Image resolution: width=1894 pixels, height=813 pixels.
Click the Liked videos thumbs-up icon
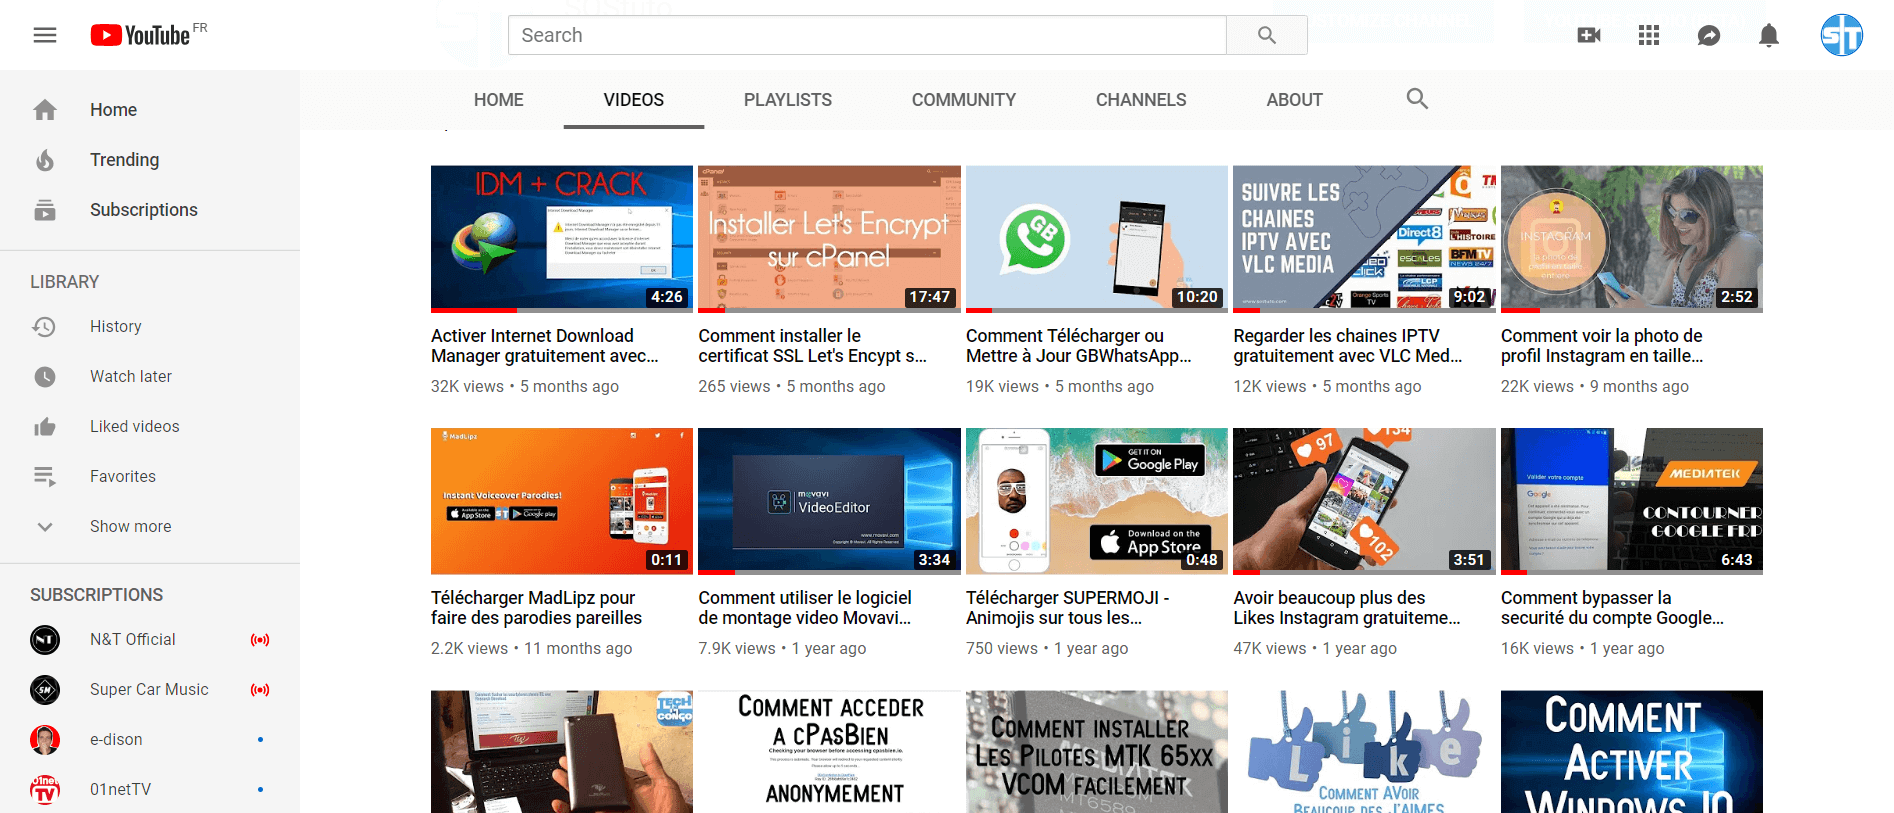click(x=45, y=427)
